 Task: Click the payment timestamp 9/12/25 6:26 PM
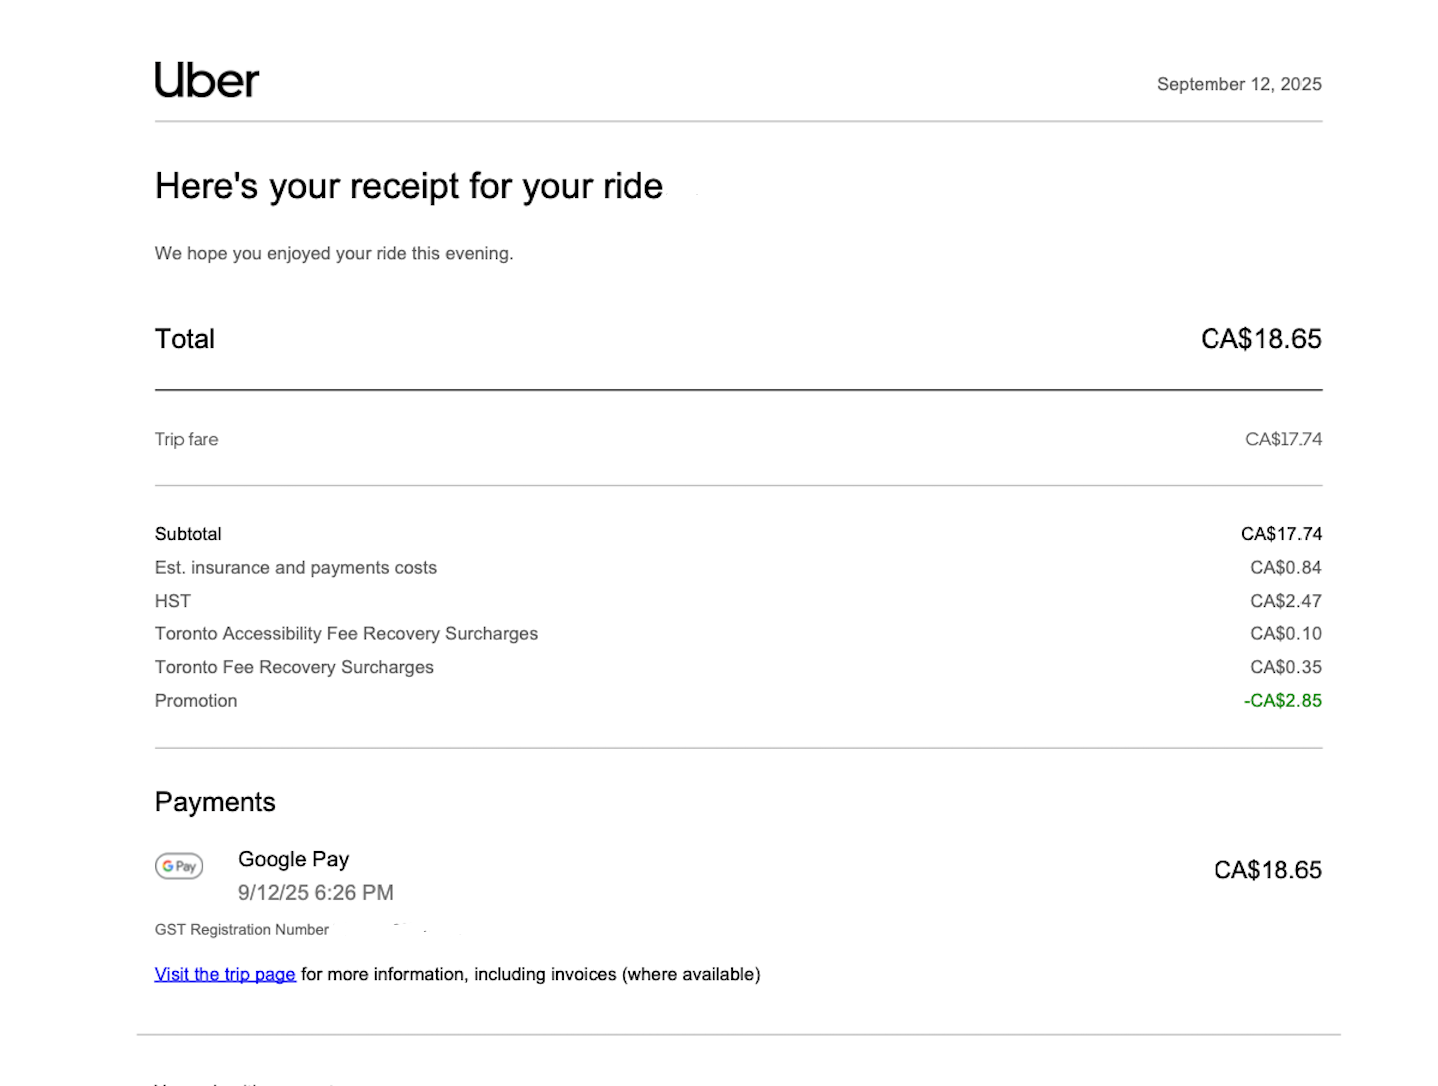click(x=315, y=892)
